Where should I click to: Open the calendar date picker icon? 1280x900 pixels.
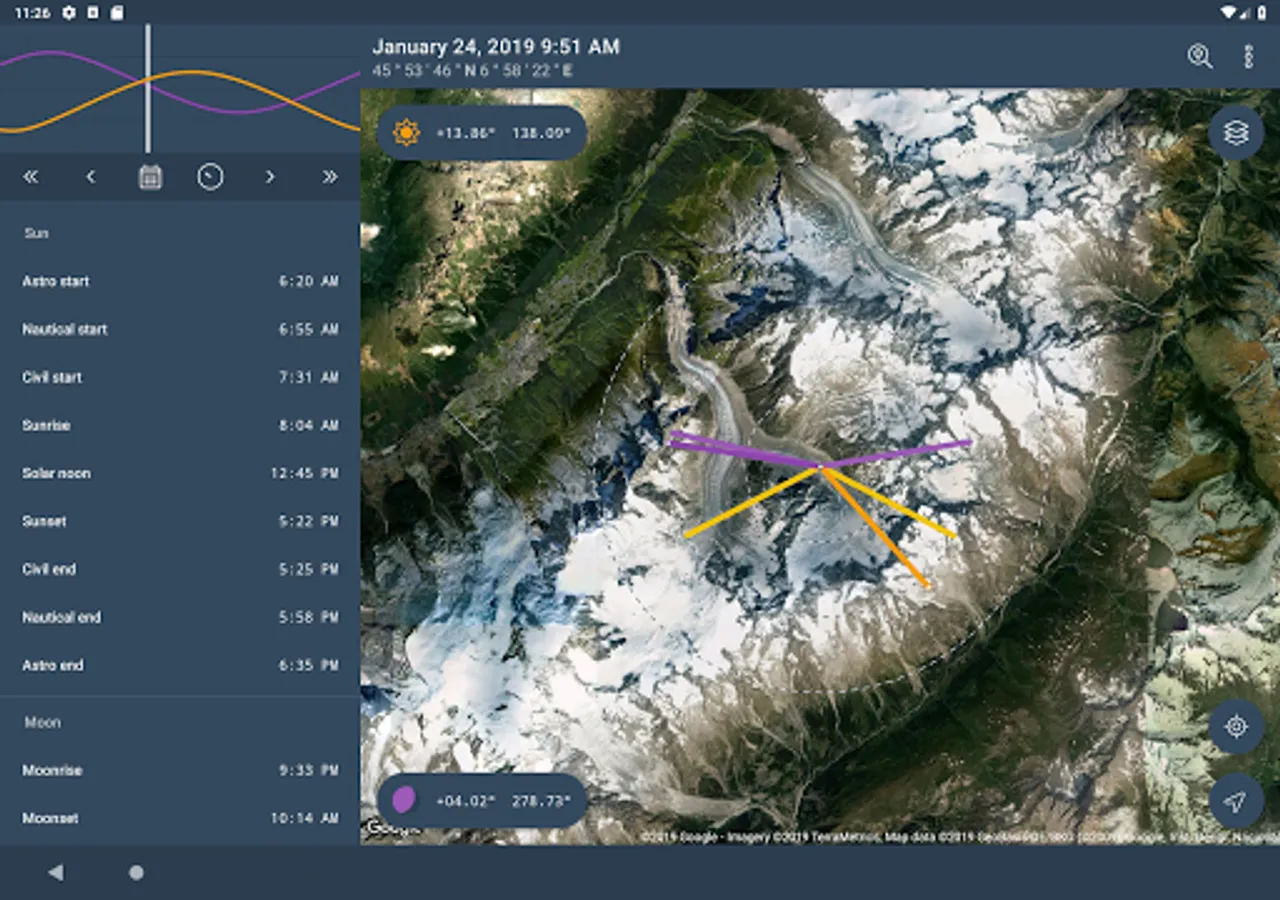point(150,177)
